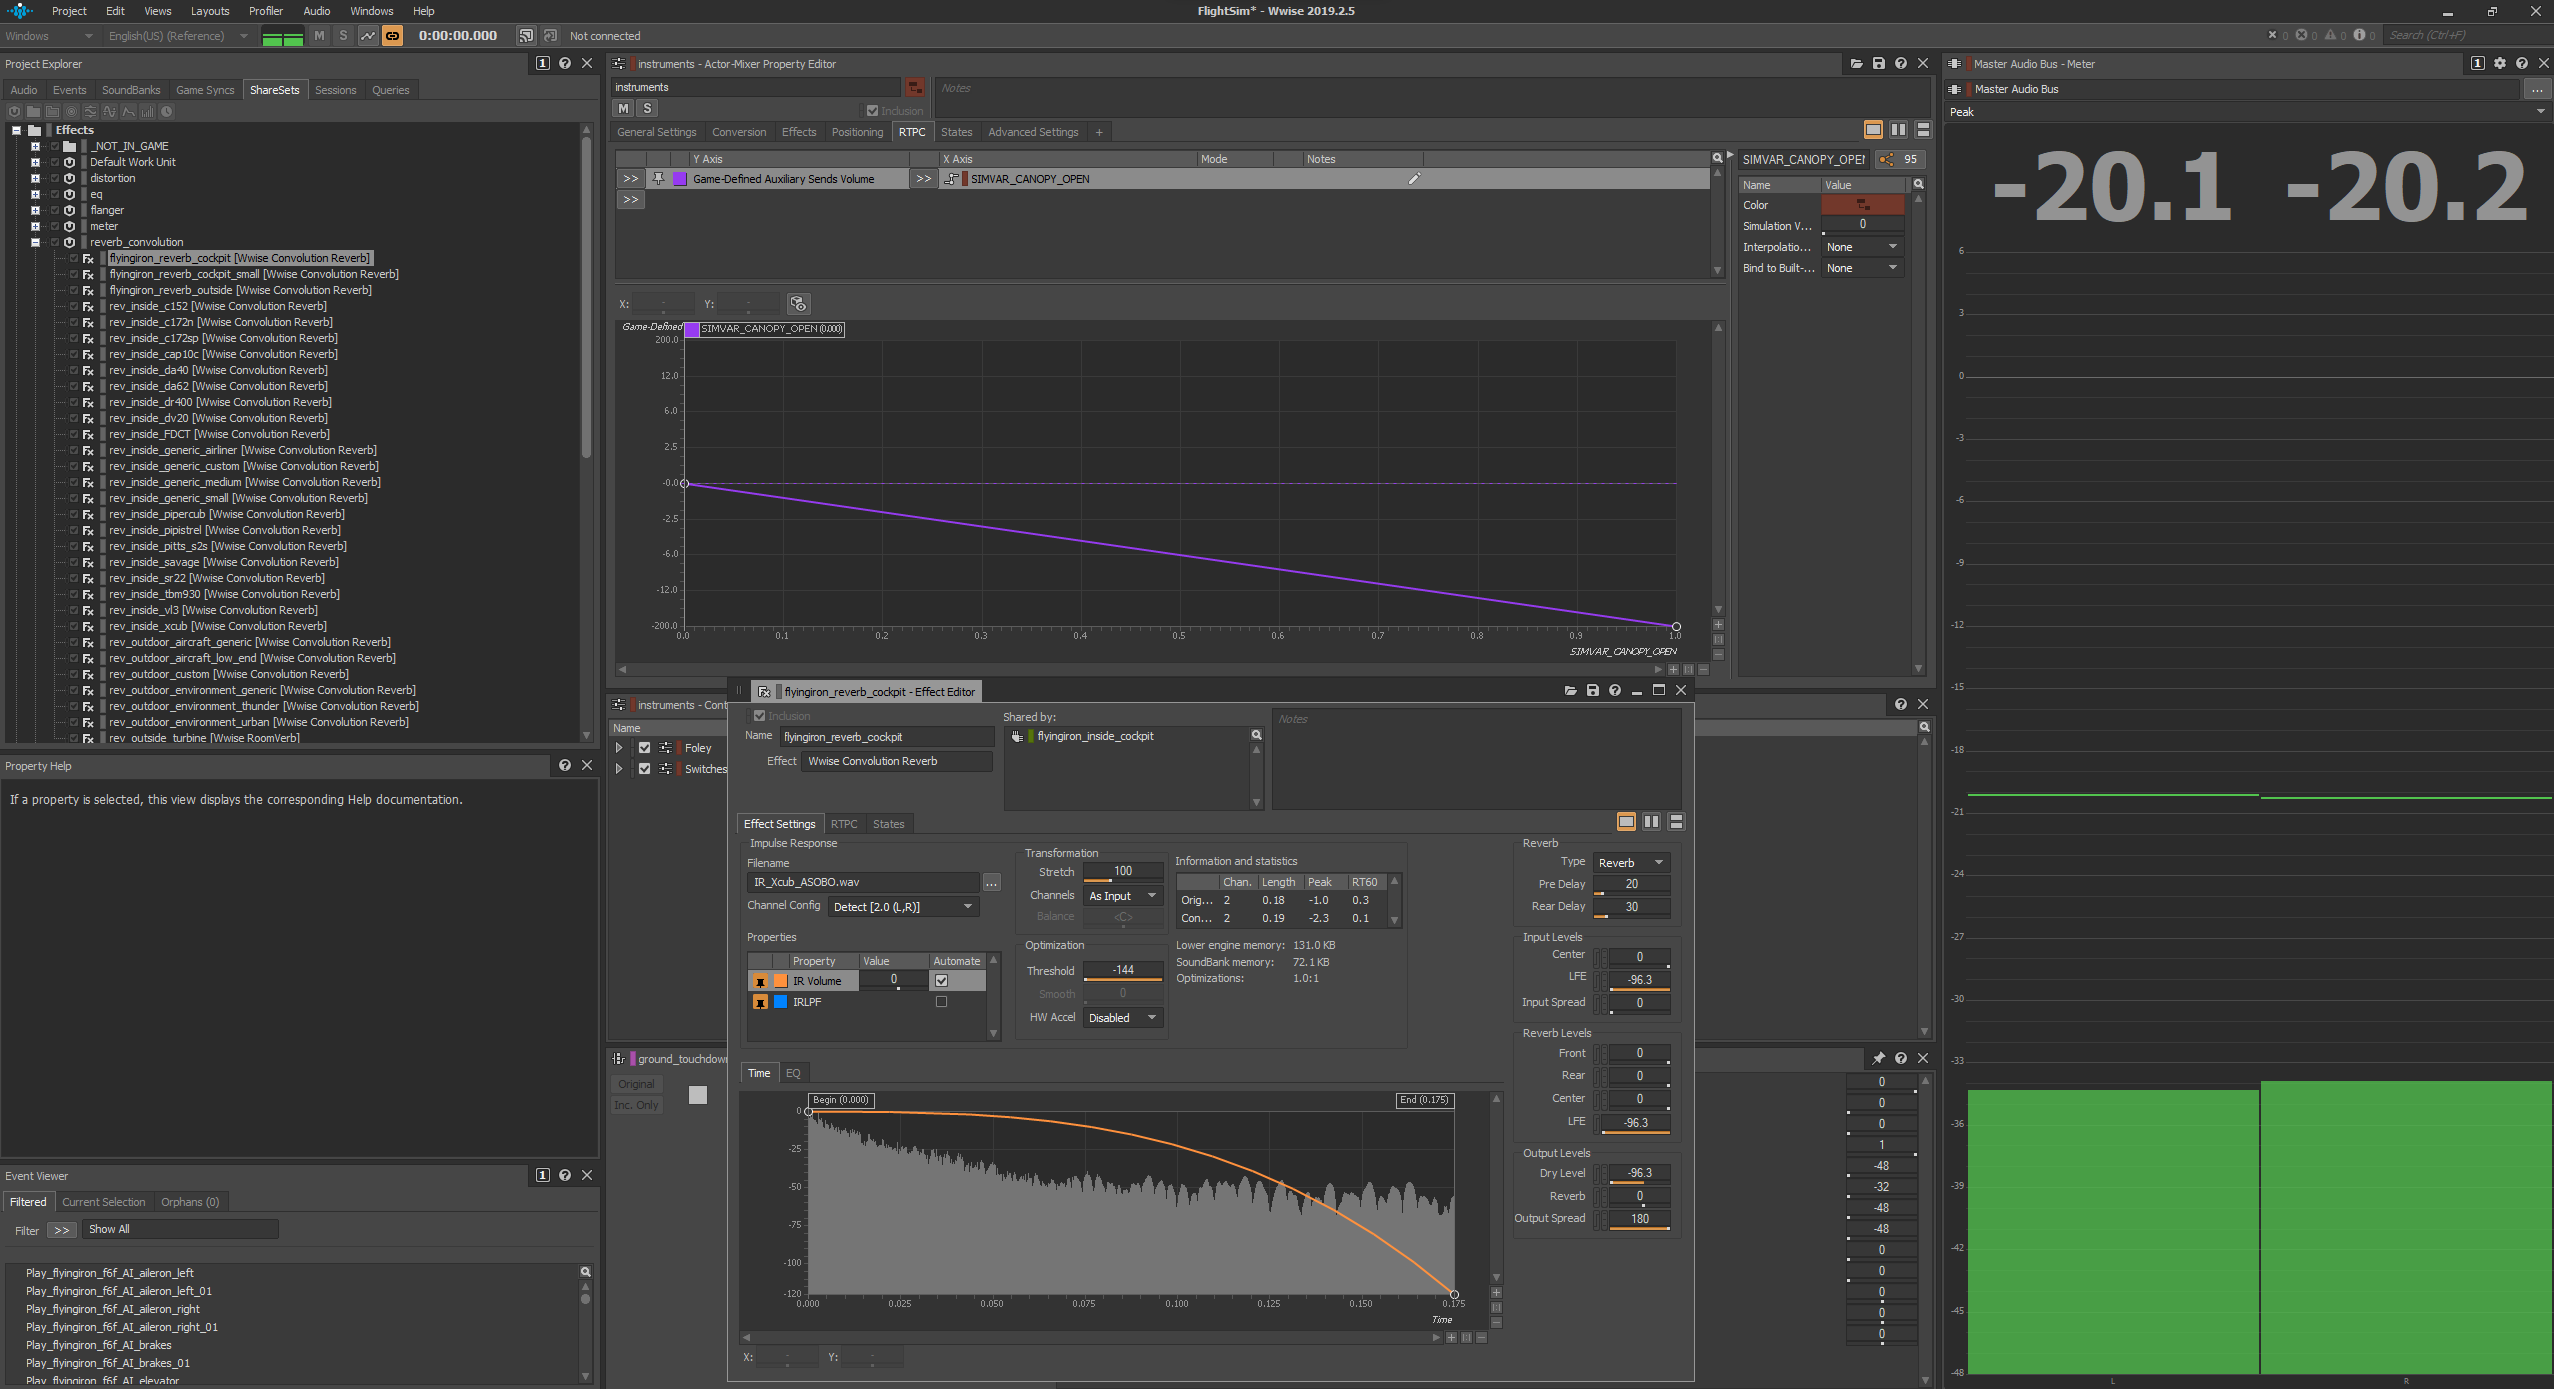
Task: Open help in Effect Editor title bar
Action: [x=1615, y=691]
